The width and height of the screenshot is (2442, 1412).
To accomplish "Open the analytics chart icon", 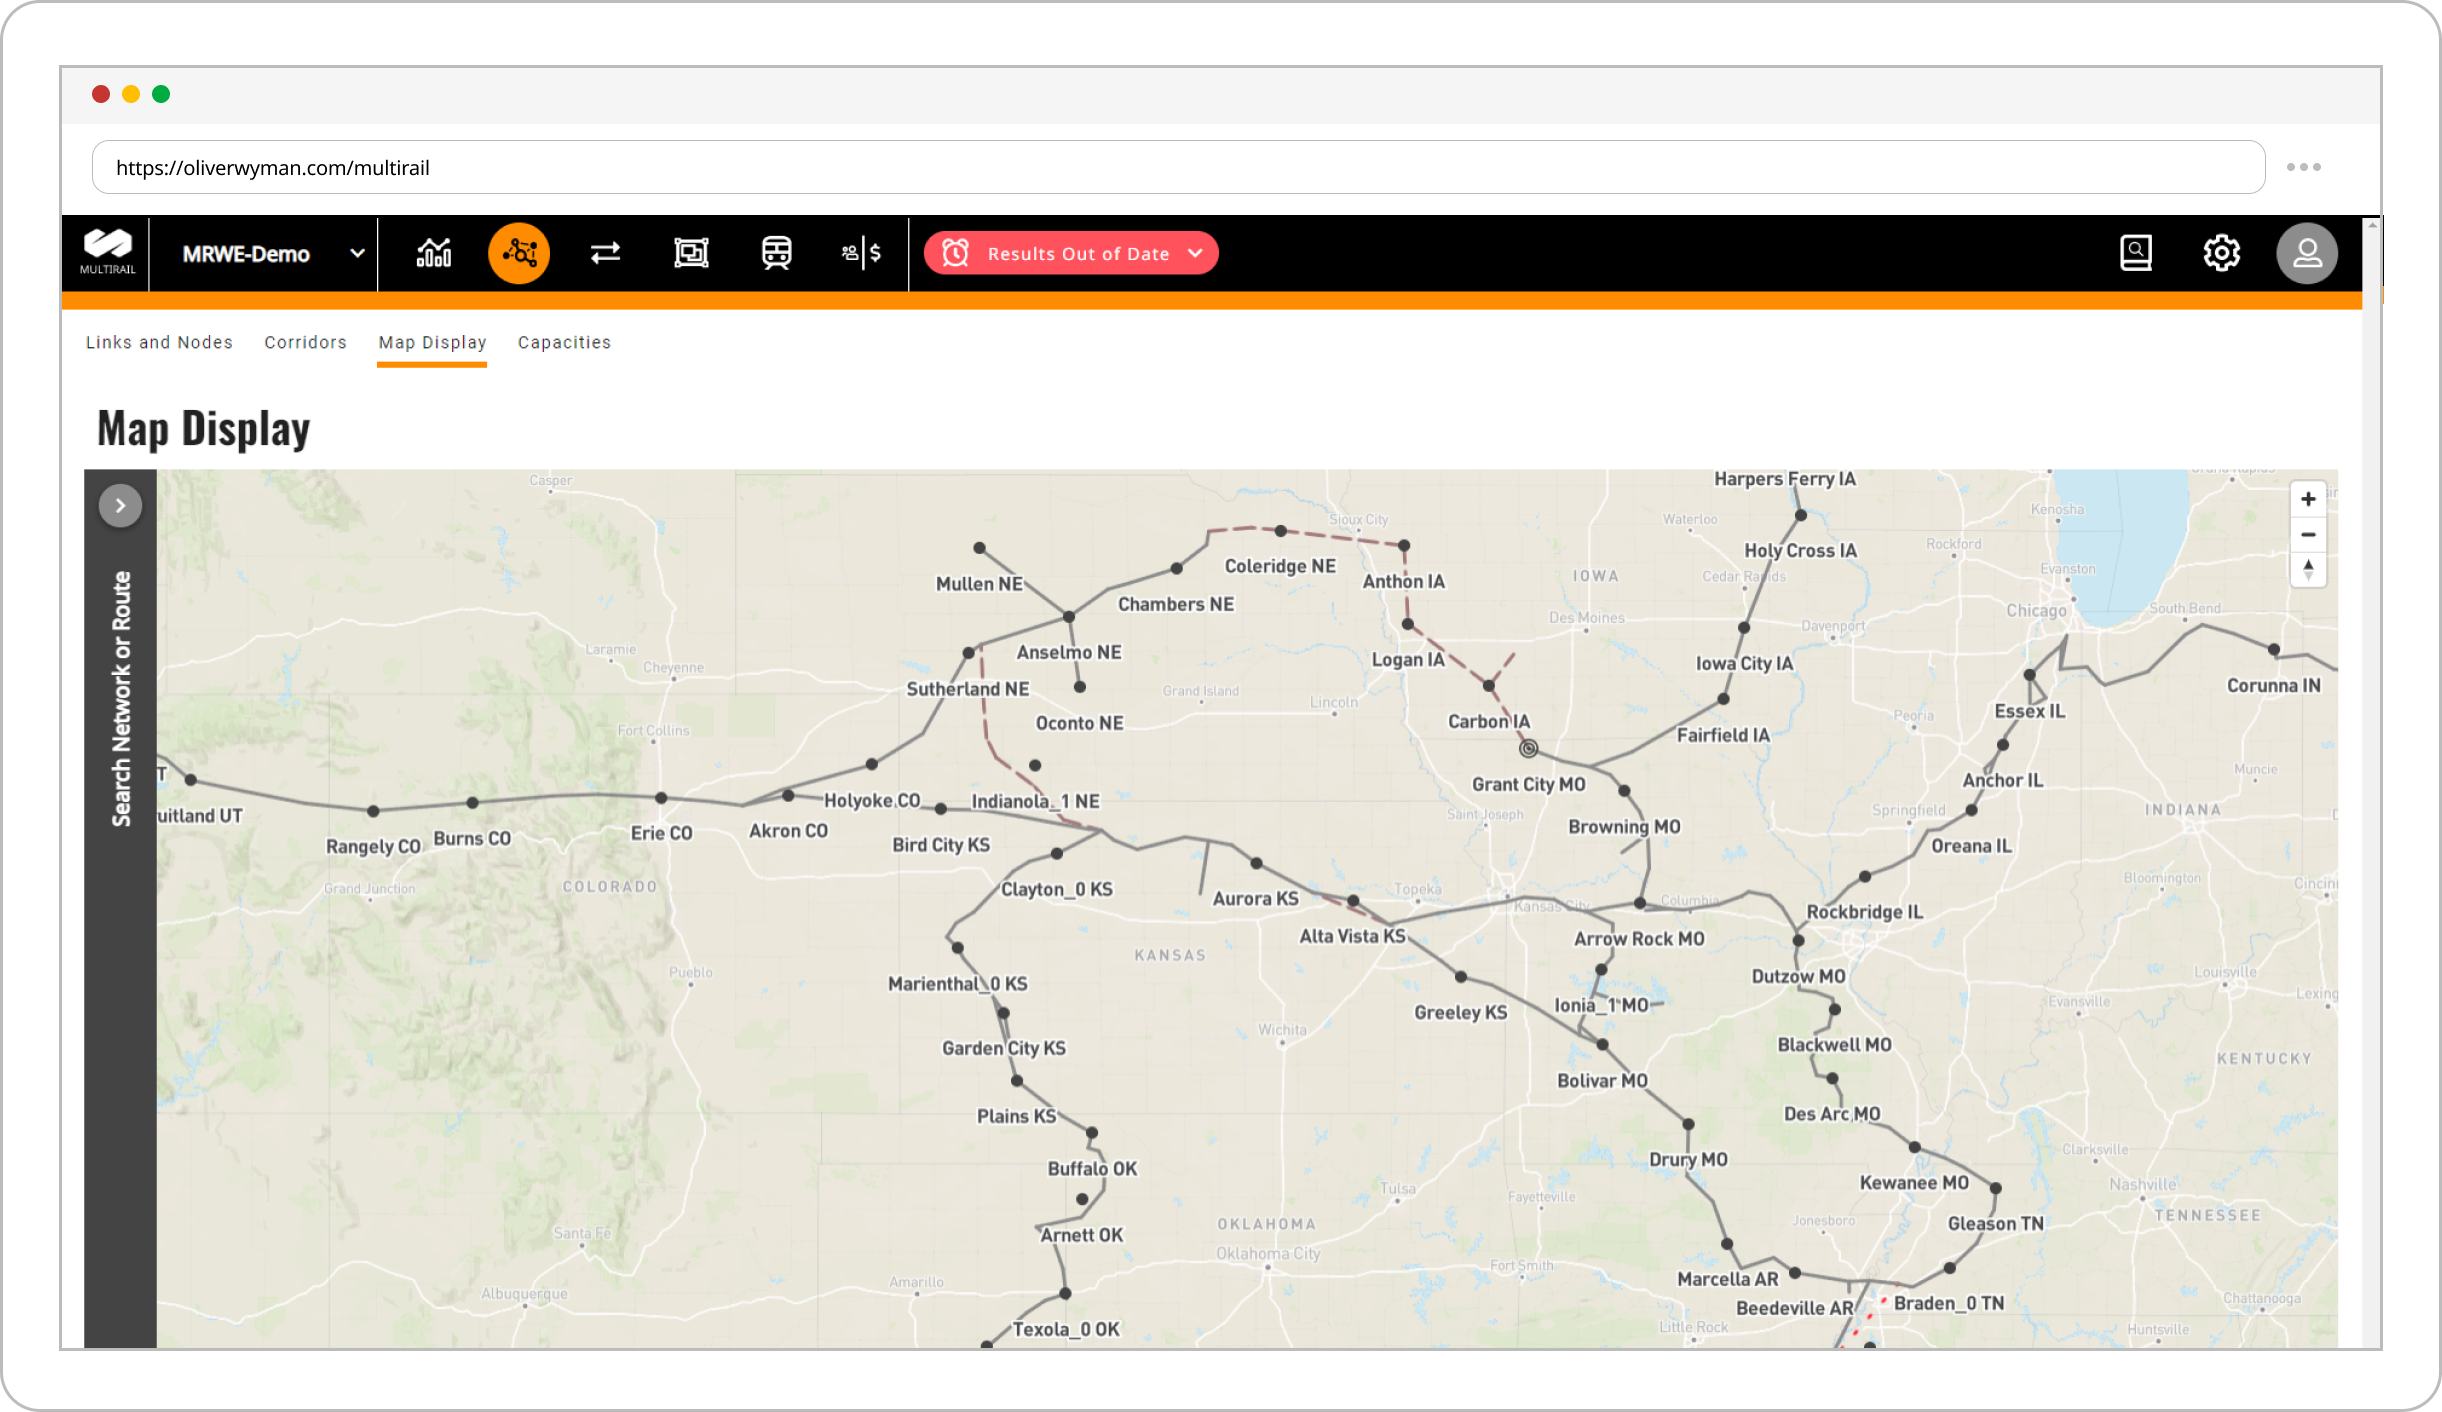I will [x=433, y=253].
